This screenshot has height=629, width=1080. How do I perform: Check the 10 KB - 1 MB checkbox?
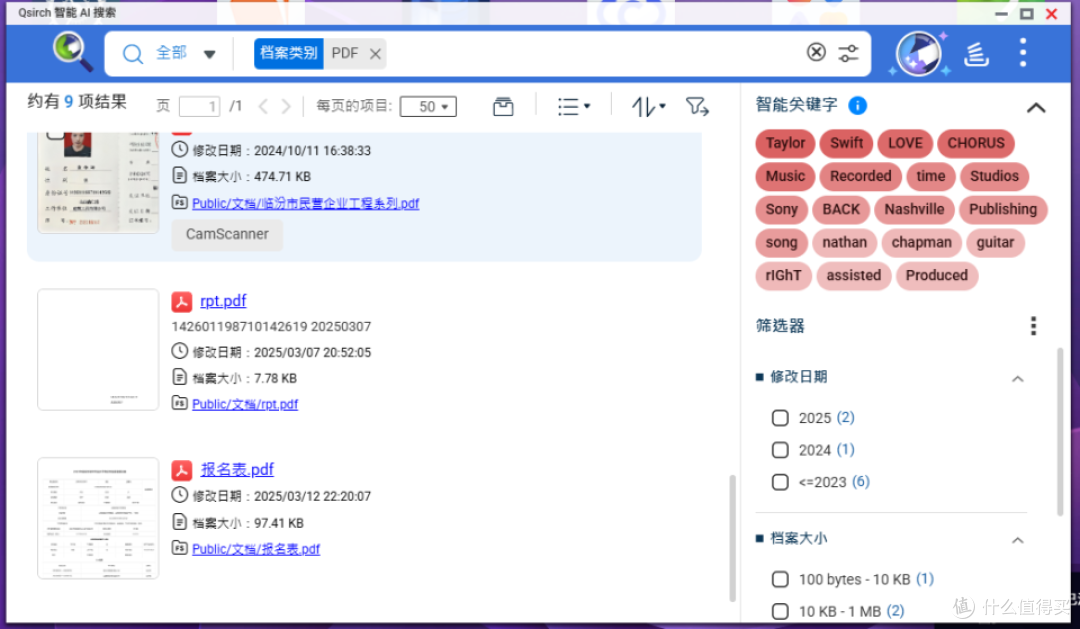click(780, 611)
